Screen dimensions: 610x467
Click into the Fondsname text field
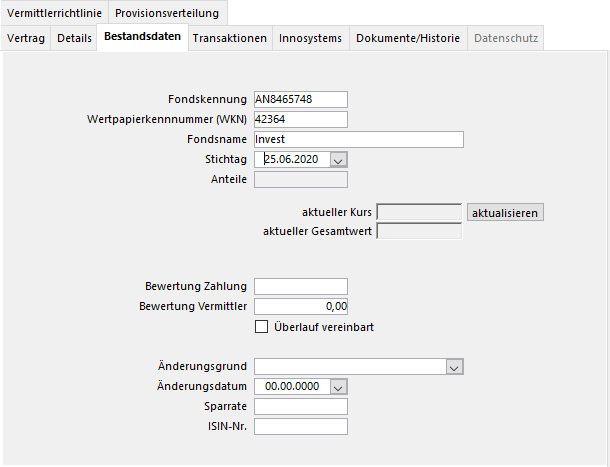[x=358, y=139]
